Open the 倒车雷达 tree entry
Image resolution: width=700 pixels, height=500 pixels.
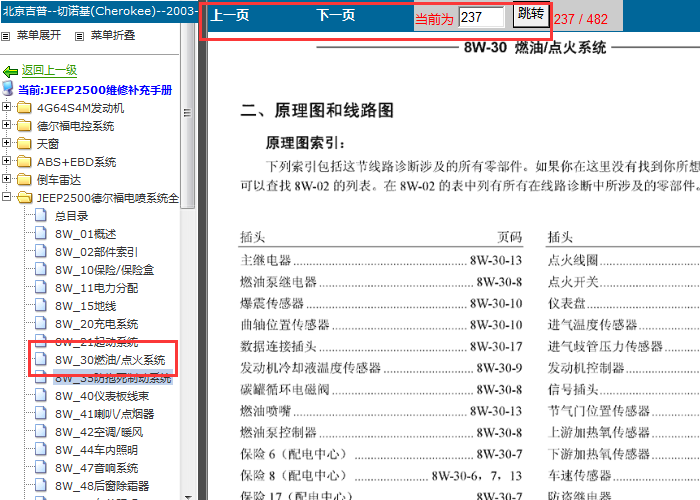pos(59,180)
